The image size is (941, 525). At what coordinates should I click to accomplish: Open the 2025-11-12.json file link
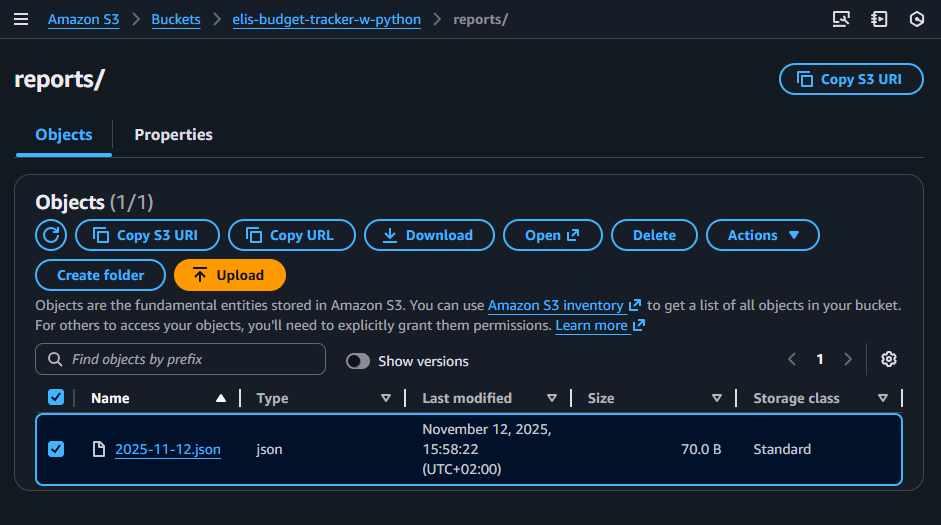[x=168, y=450]
